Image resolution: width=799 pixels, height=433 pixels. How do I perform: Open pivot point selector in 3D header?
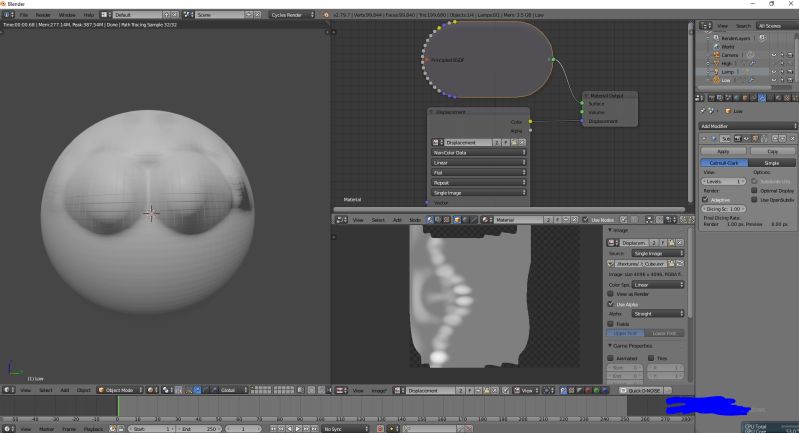pyautogui.click(x=167, y=390)
